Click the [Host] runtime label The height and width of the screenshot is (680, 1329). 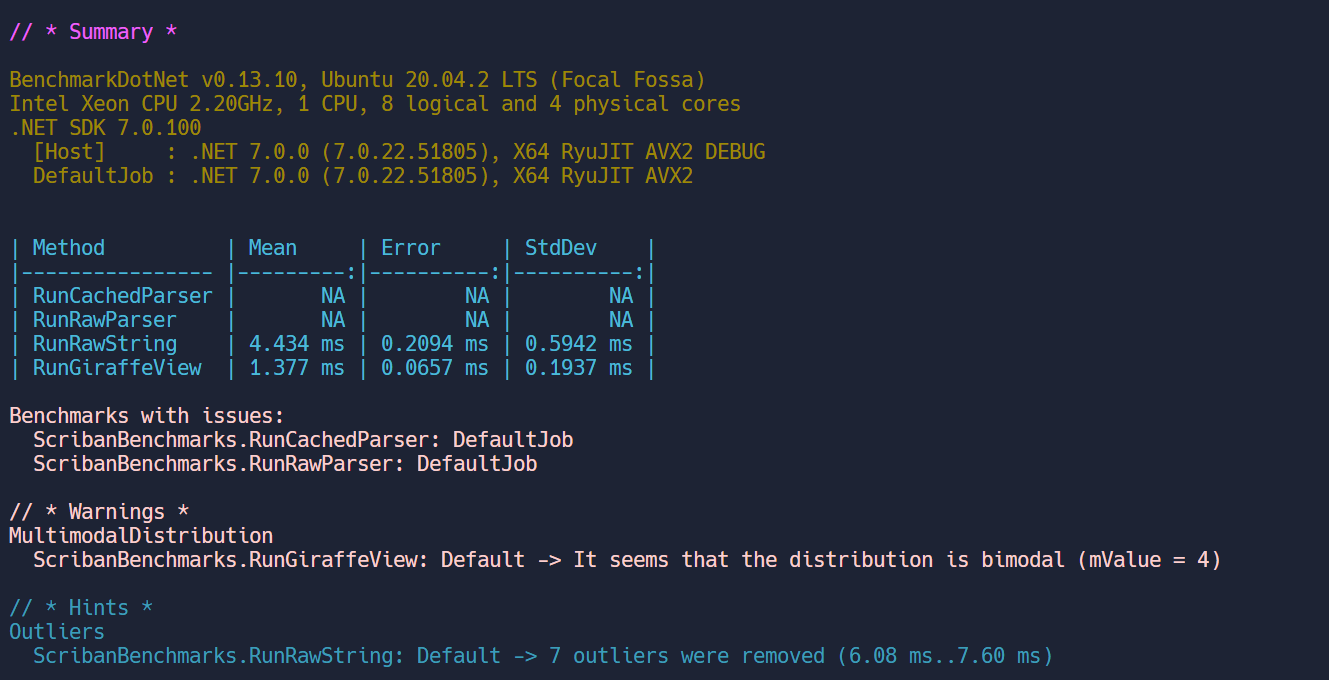(x=69, y=152)
